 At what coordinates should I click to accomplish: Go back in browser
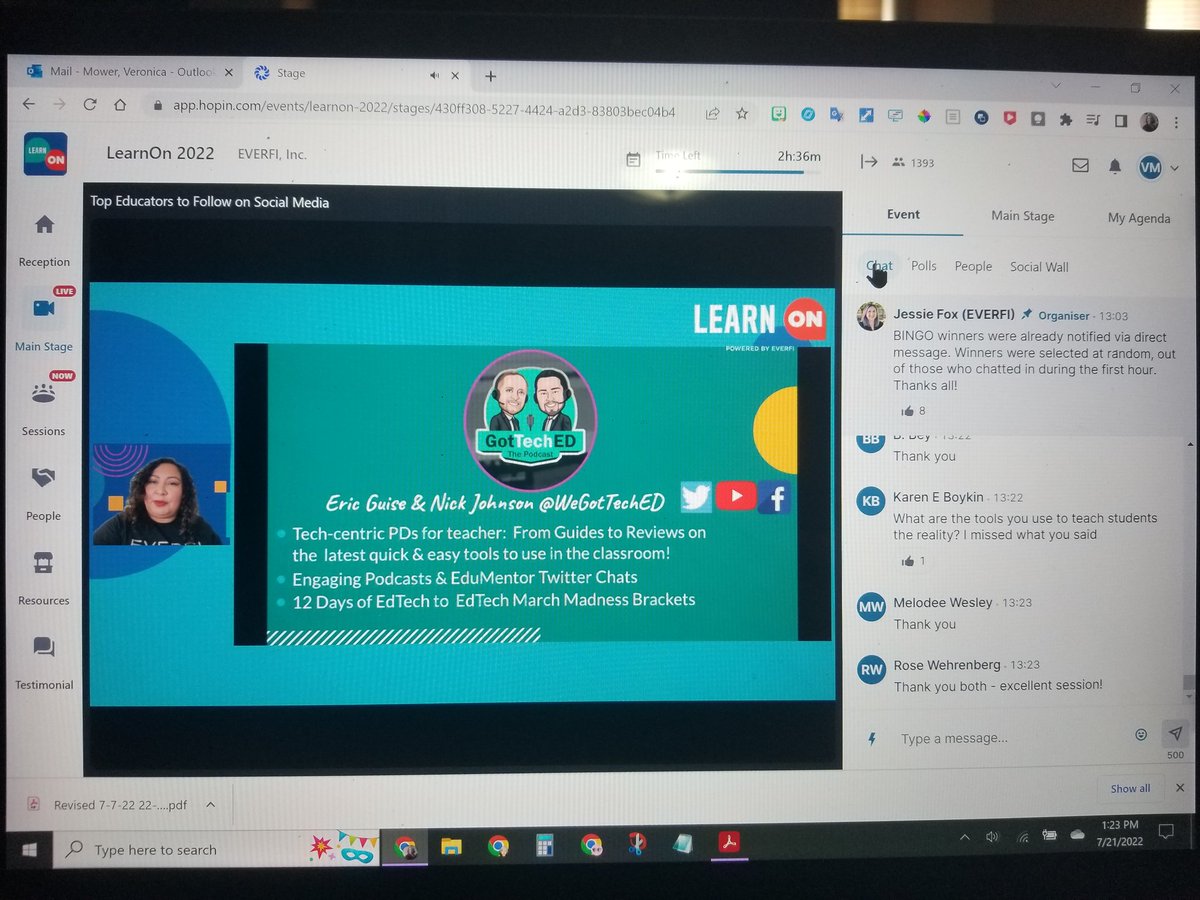pyautogui.click(x=28, y=104)
